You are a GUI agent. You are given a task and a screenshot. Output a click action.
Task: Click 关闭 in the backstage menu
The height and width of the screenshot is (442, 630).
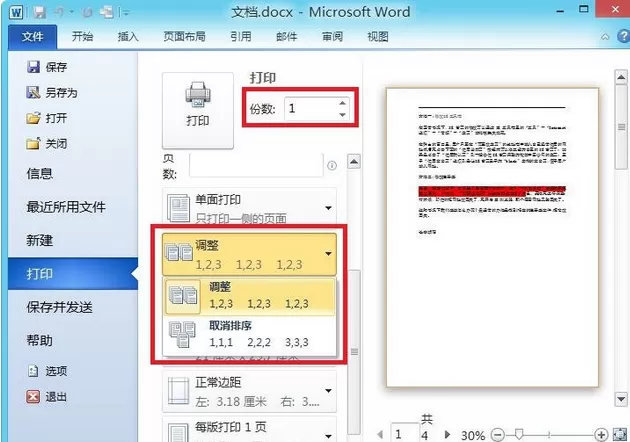pyautogui.click(x=47, y=143)
